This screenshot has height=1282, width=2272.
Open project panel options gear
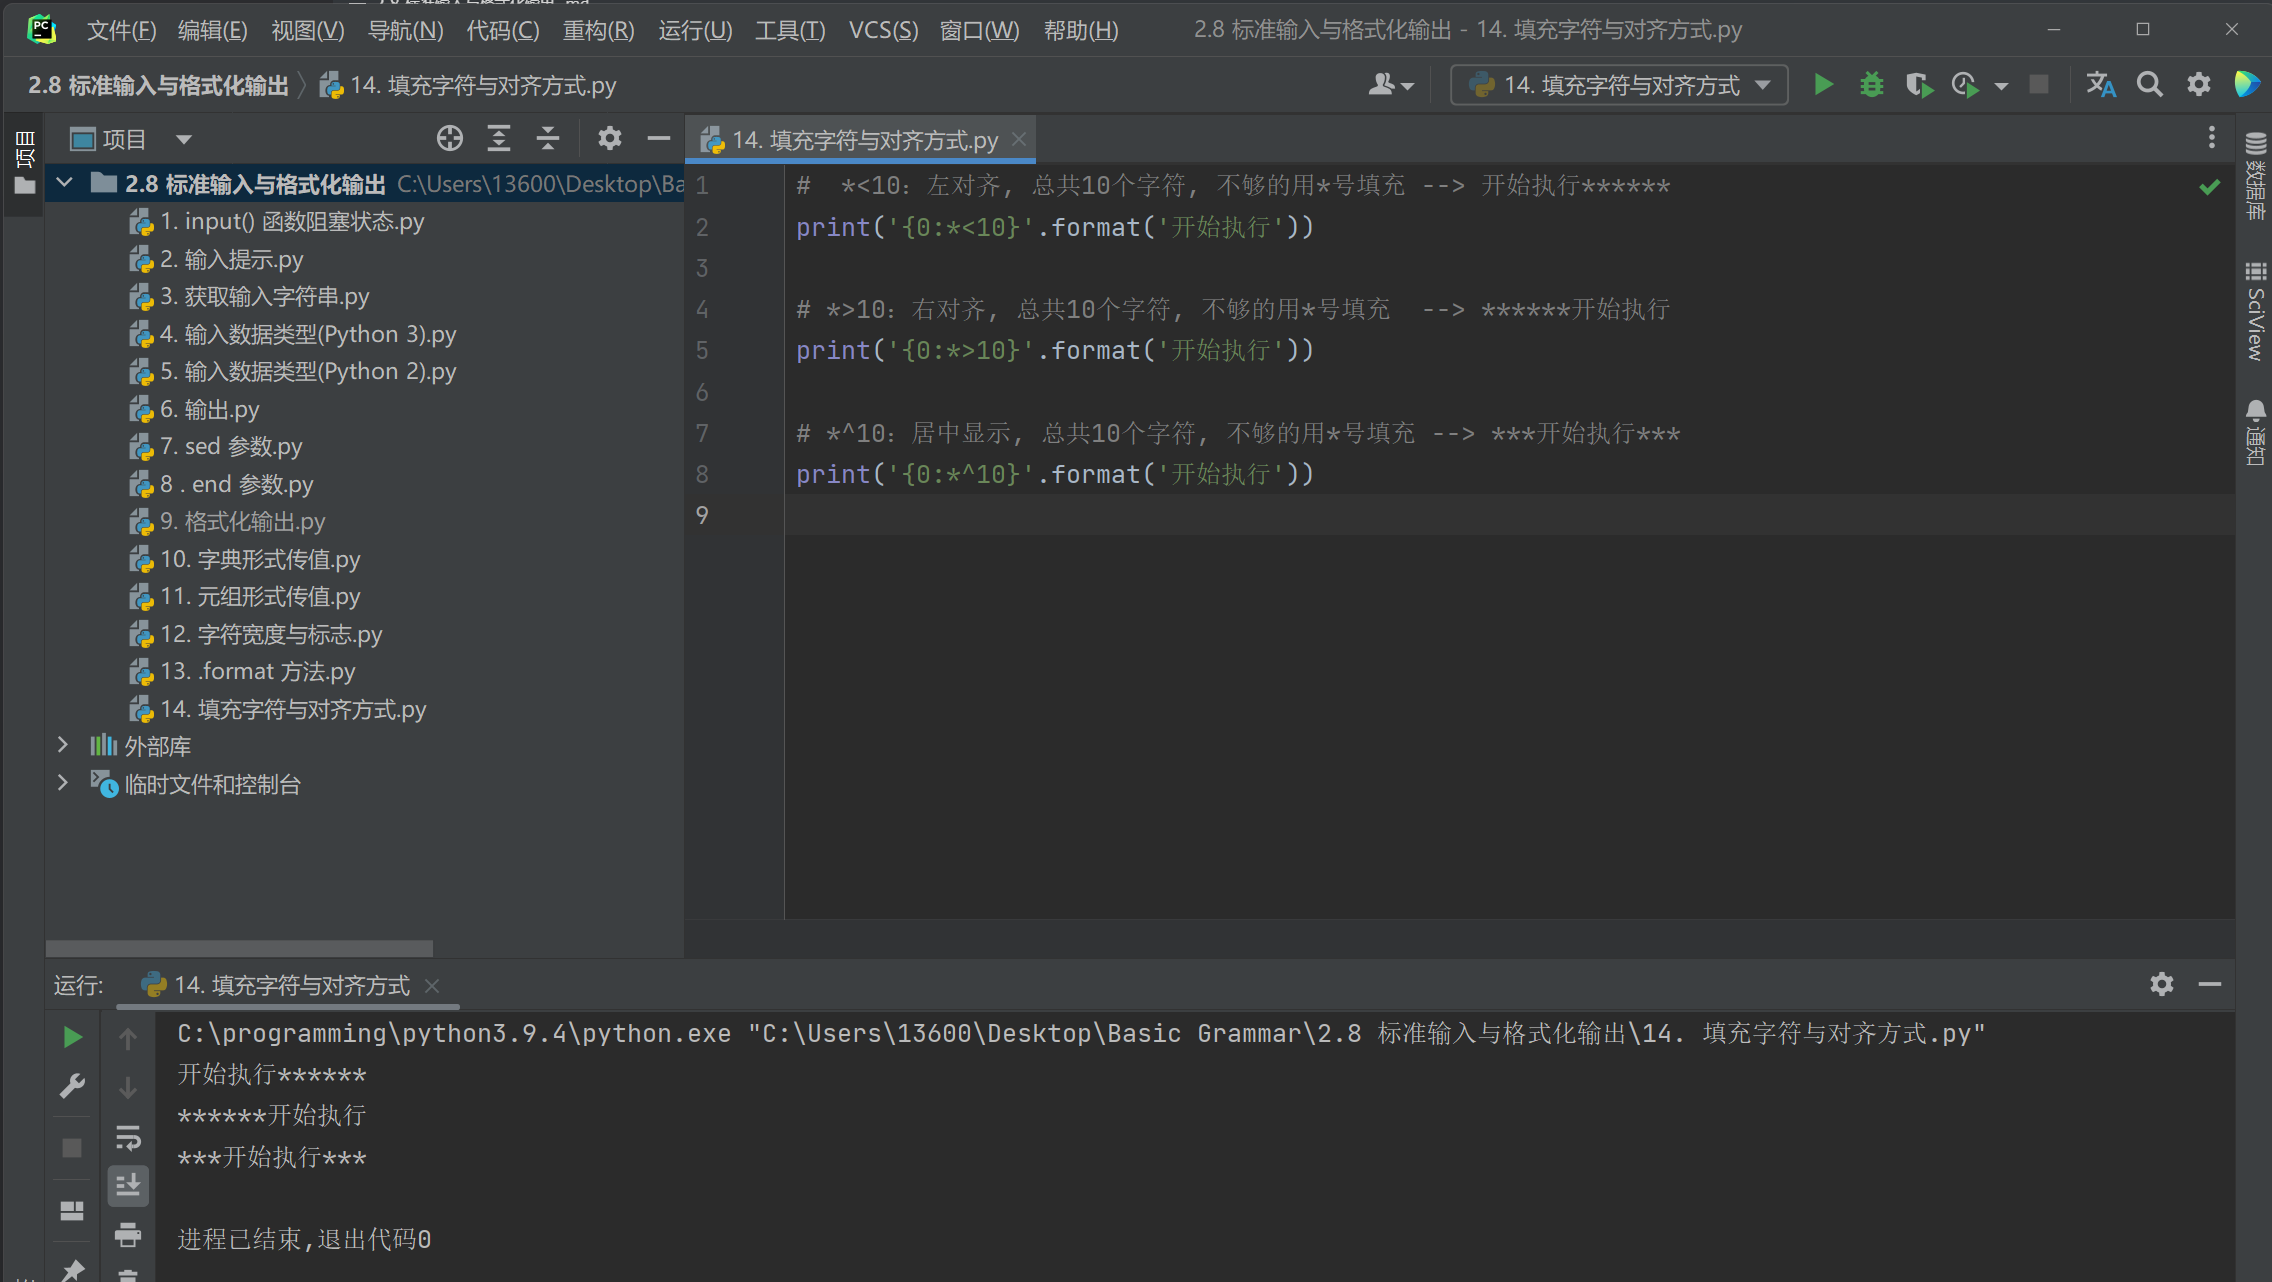point(610,139)
